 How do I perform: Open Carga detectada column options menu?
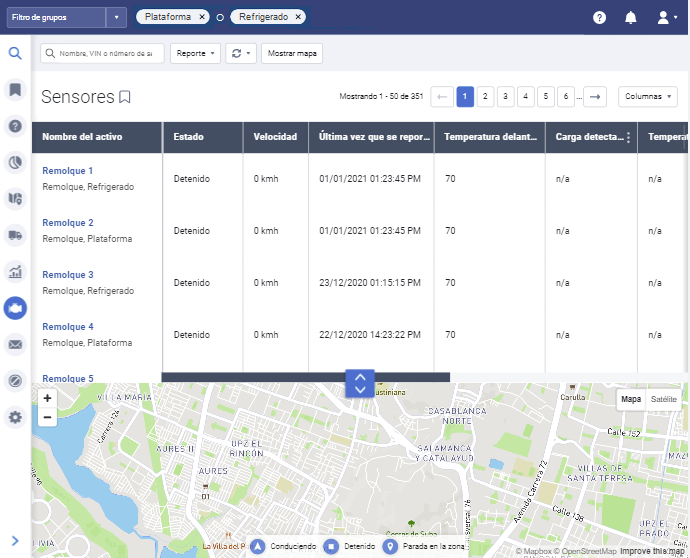628,137
